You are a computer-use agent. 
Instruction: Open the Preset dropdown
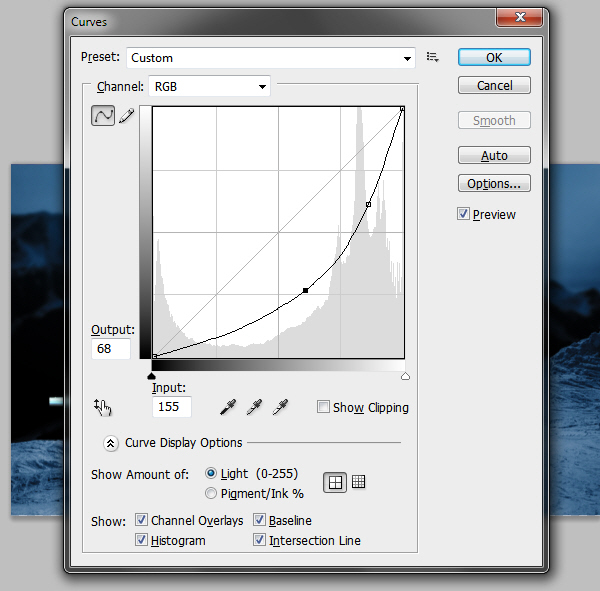(x=271, y=58)
